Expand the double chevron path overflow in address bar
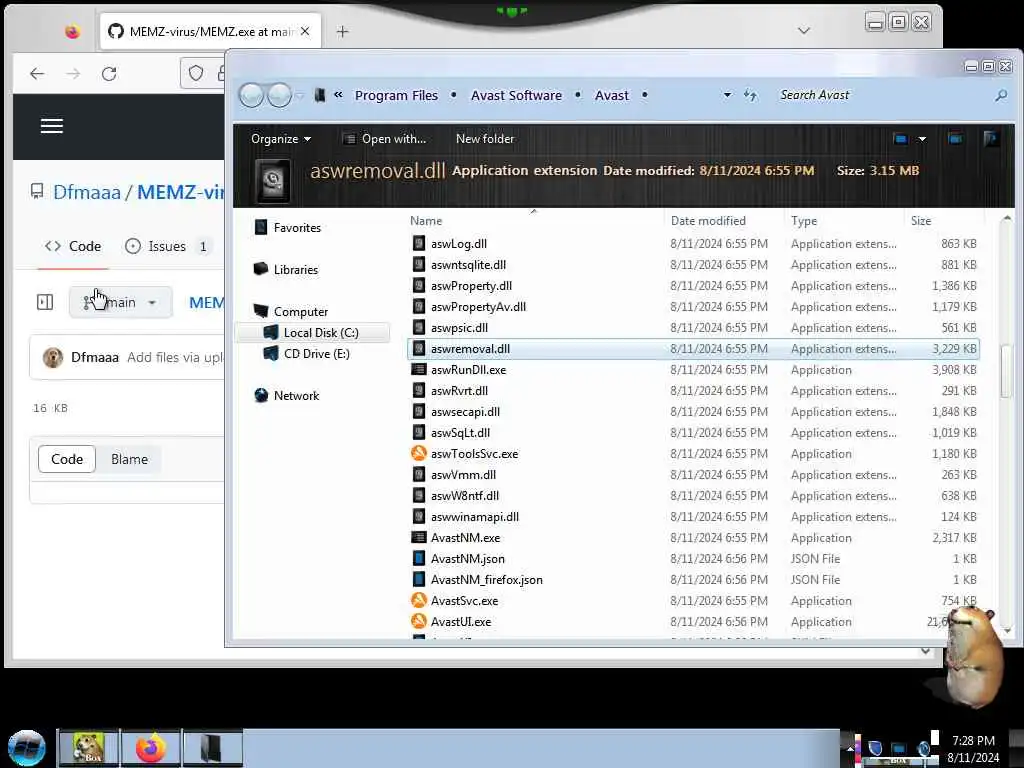Image resolution: width=1024 pixels, height=768 pixels. [x=338, y=95]
